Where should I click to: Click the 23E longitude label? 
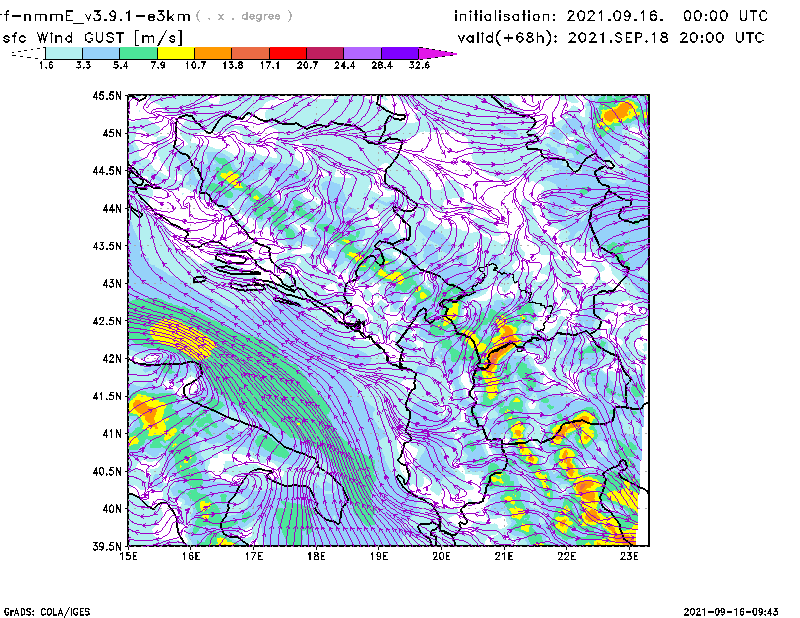pyautogui.click(x=629, y=556)
